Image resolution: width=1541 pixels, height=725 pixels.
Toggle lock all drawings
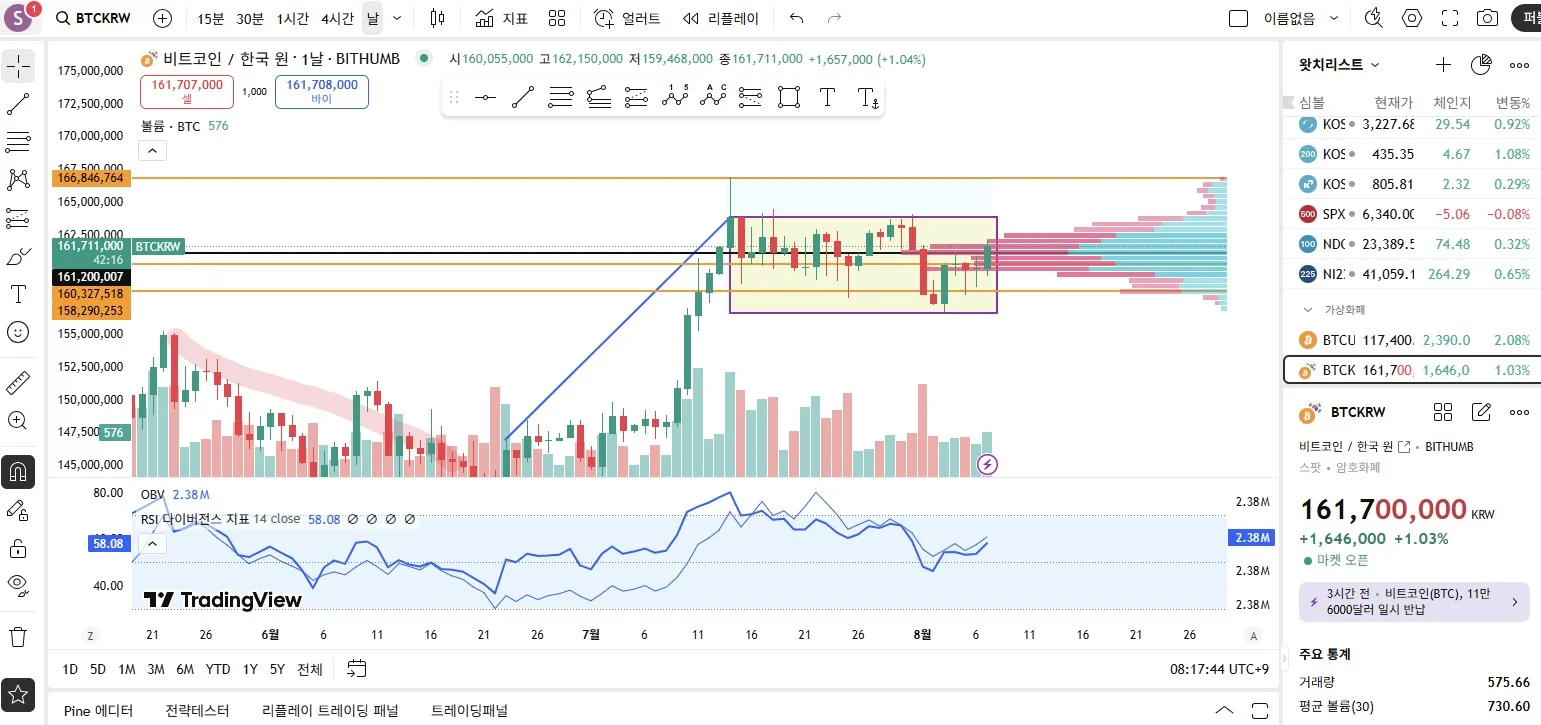tap(18, 548)
